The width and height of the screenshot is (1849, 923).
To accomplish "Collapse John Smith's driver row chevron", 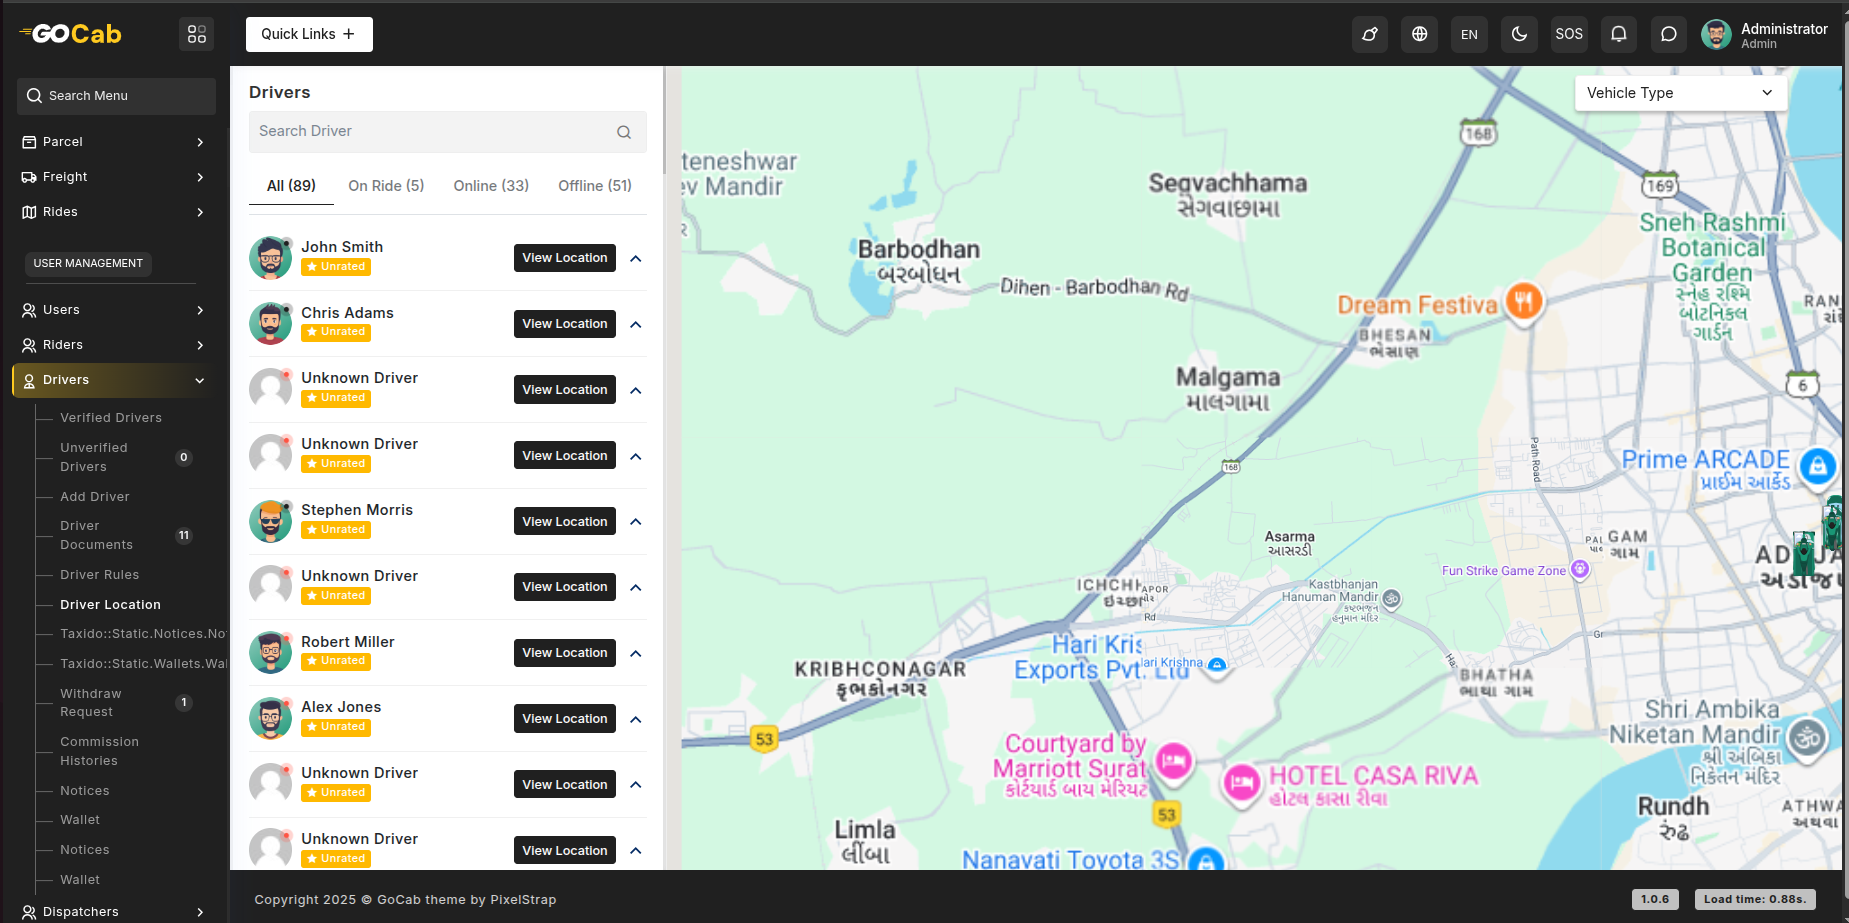I will tap(636, 259).
